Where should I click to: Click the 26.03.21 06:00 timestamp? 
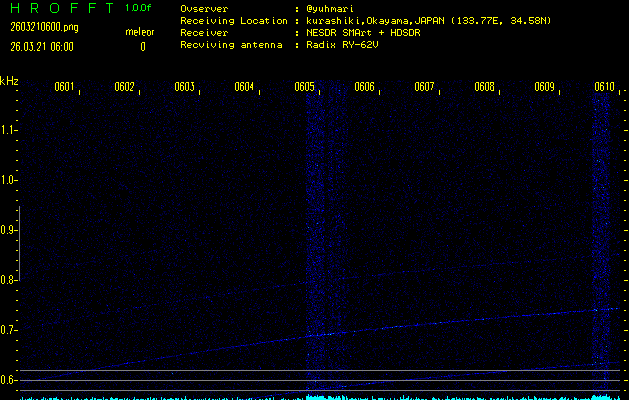click(x=42, y=46)
